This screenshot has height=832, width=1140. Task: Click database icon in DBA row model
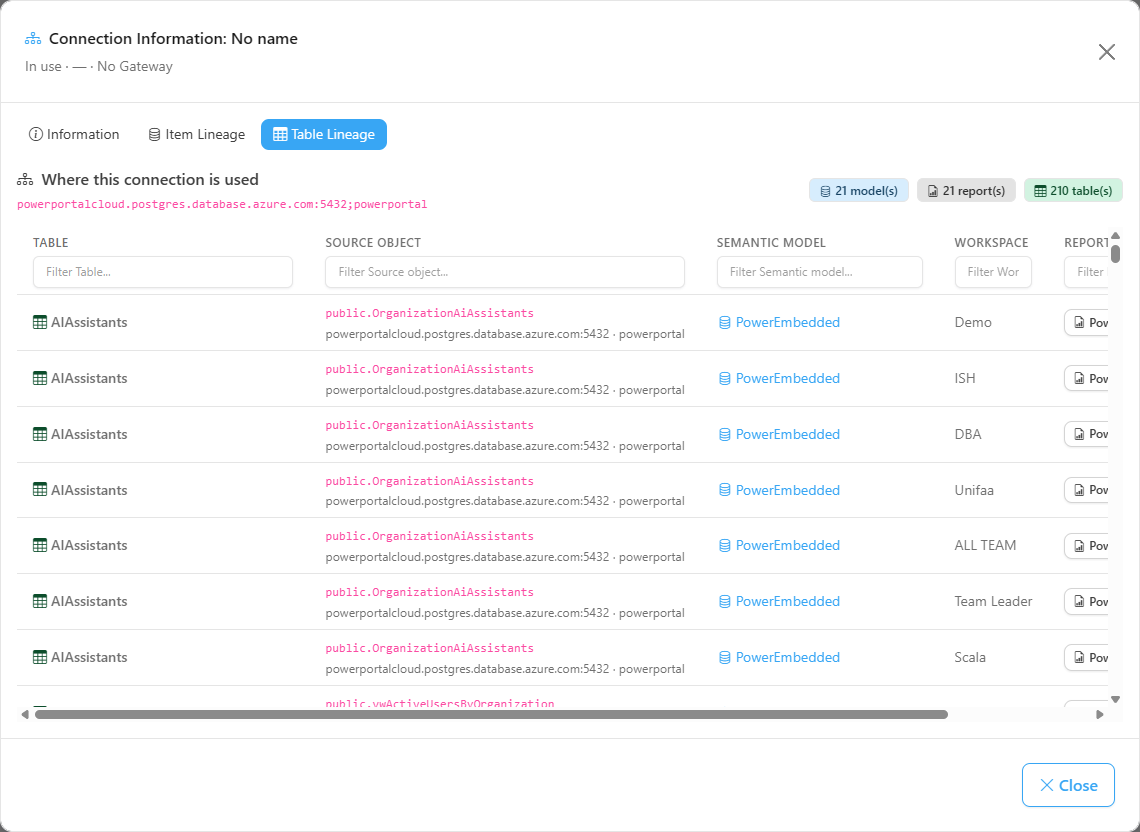724,434
